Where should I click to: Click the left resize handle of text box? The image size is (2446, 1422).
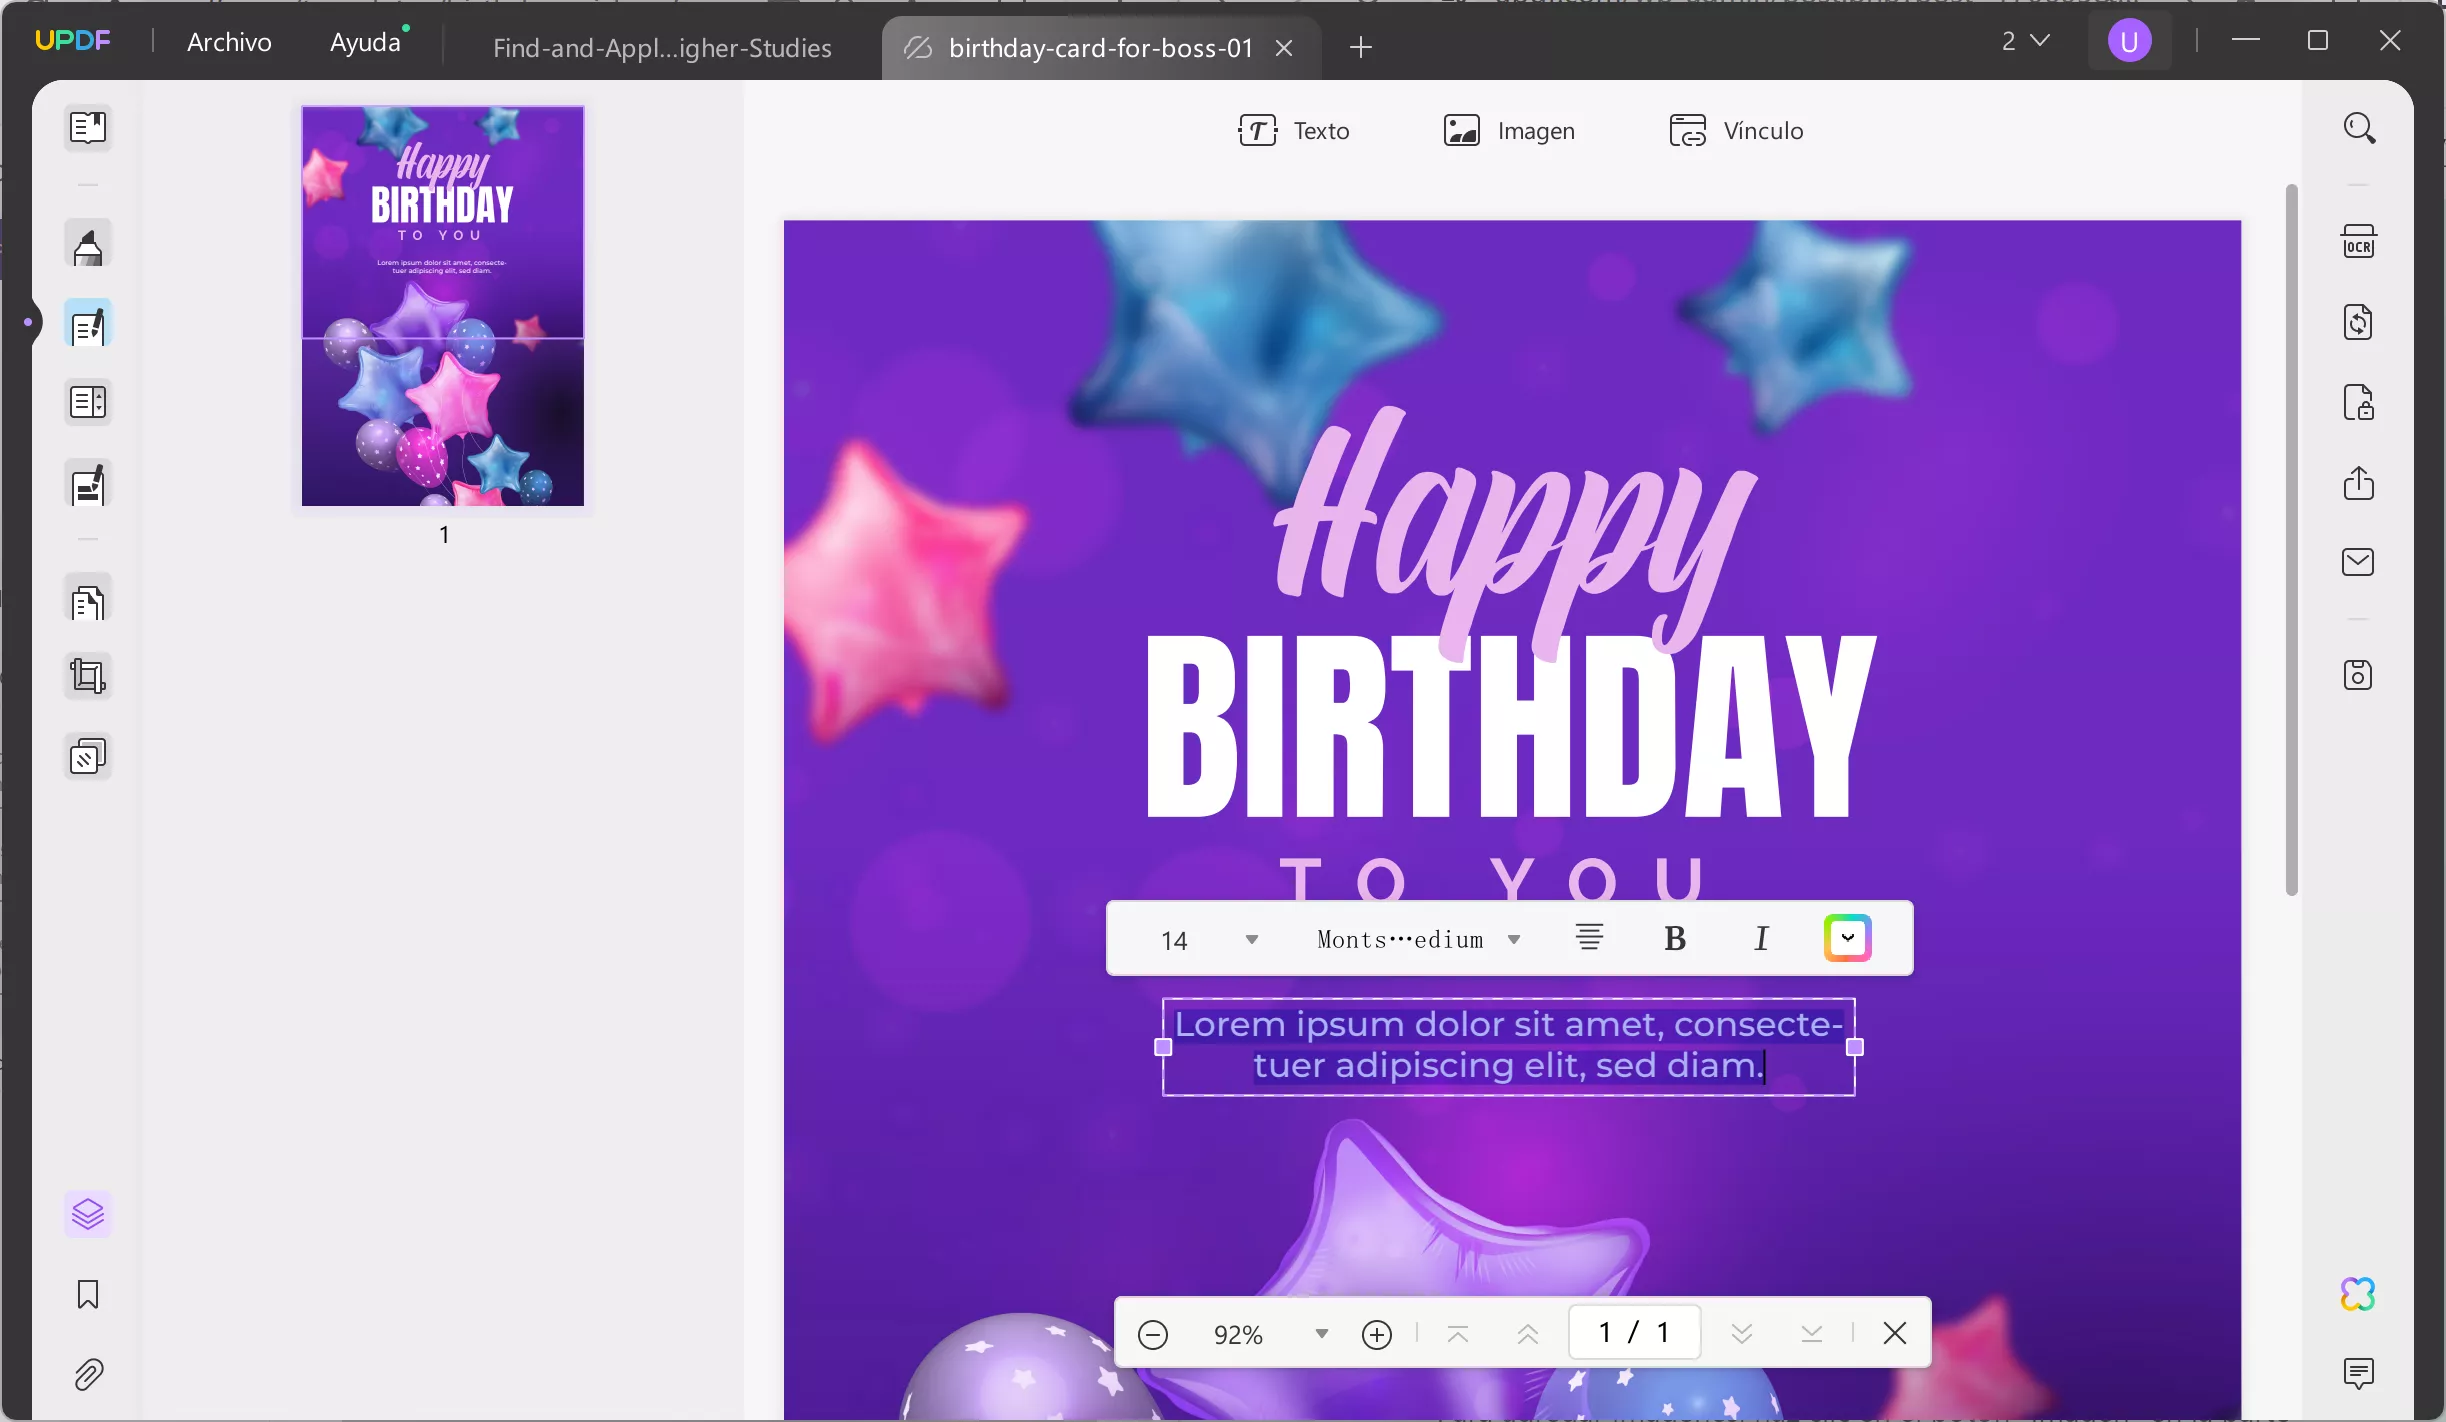[1163, 1047]
